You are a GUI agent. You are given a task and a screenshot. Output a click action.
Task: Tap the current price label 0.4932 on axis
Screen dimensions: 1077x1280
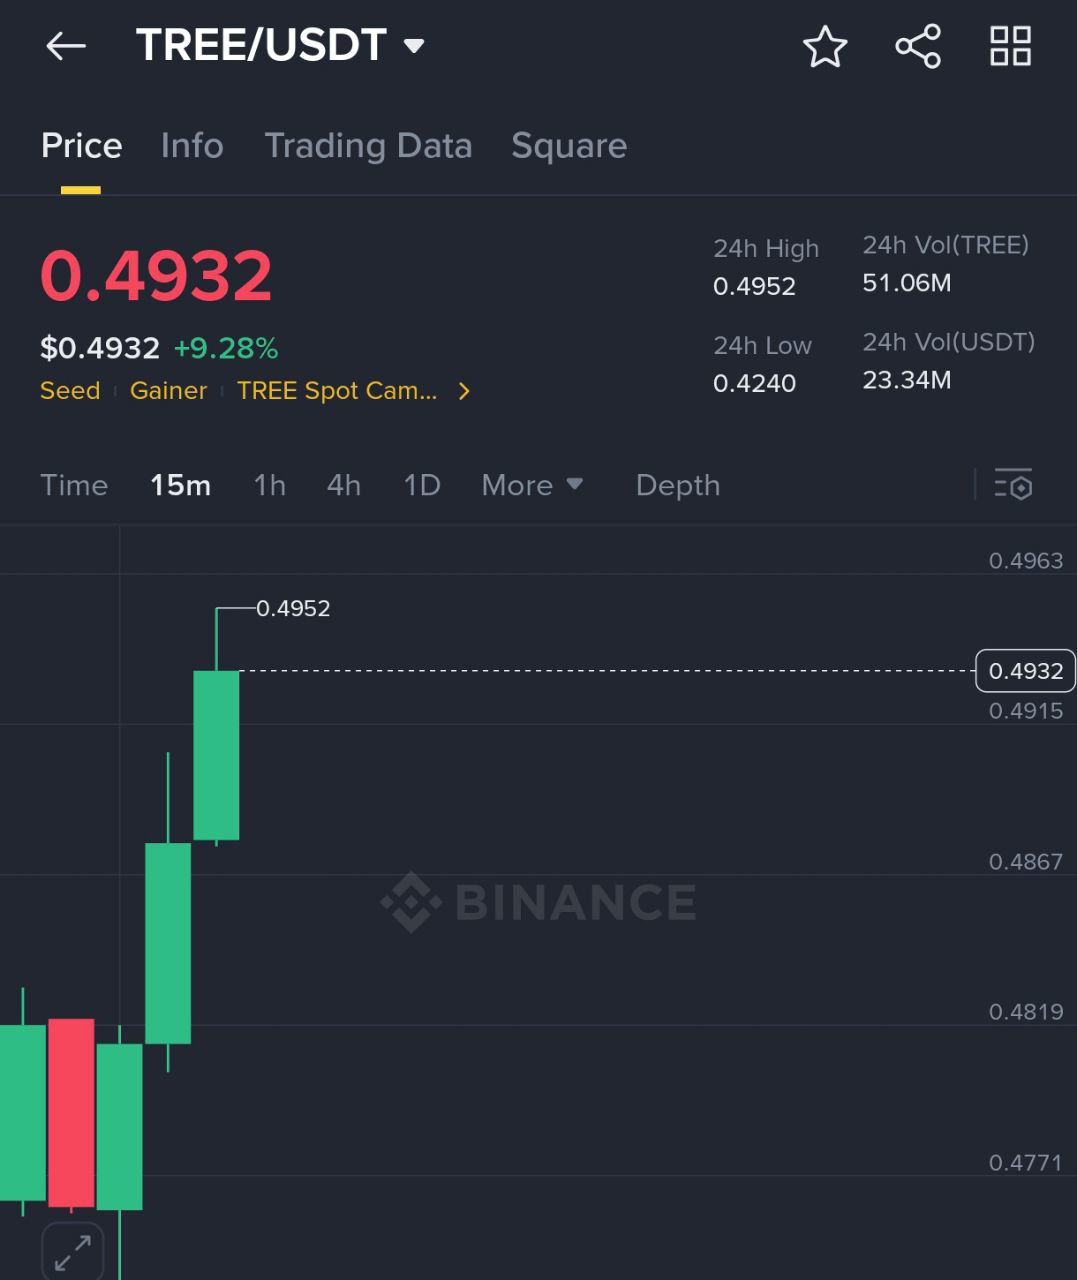(1025, 671)
